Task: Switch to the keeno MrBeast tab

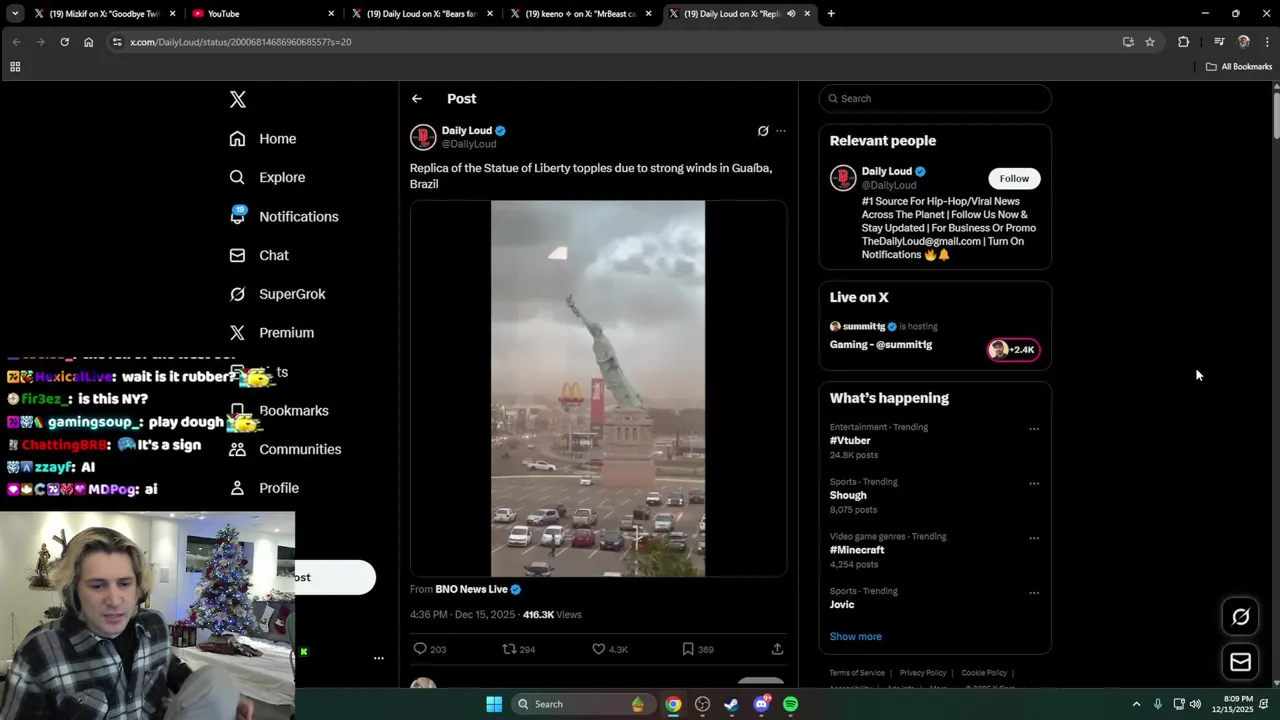Action: [x=582, y=14]
